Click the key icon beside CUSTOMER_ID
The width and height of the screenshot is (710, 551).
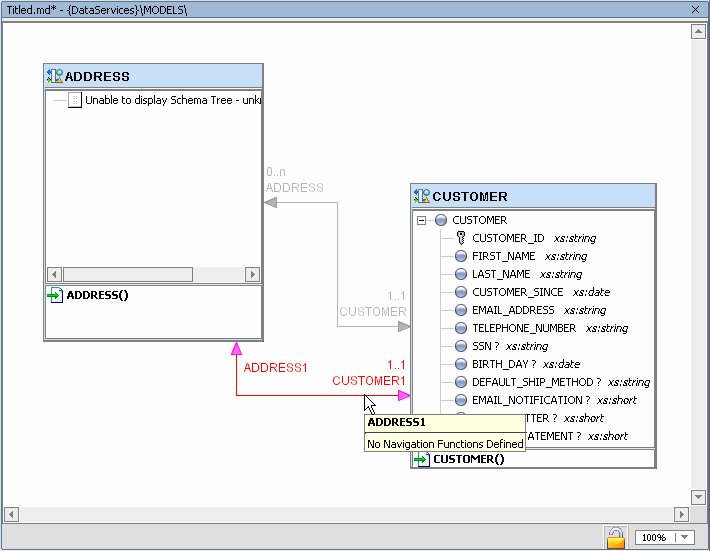tap(461, 238)
